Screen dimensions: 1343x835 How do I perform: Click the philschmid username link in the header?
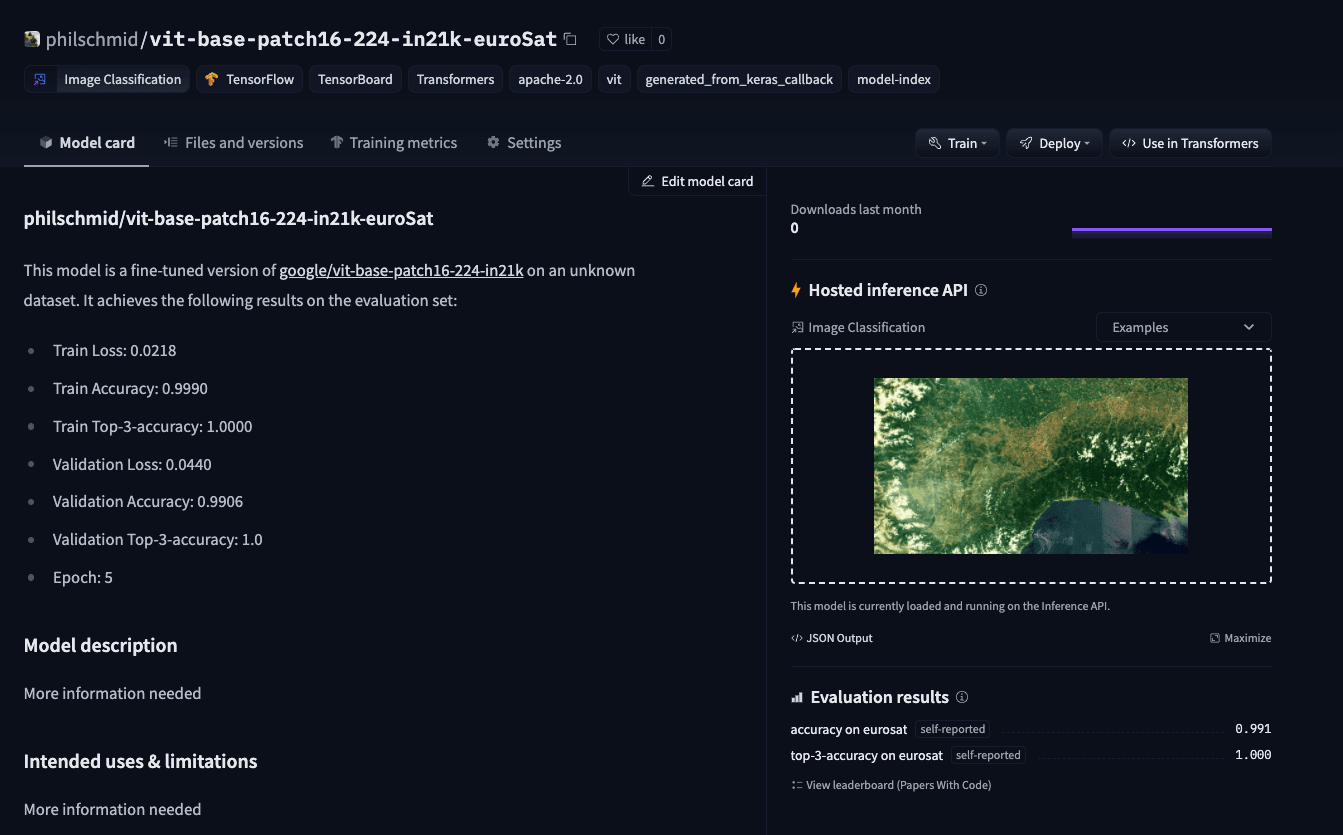93,39
